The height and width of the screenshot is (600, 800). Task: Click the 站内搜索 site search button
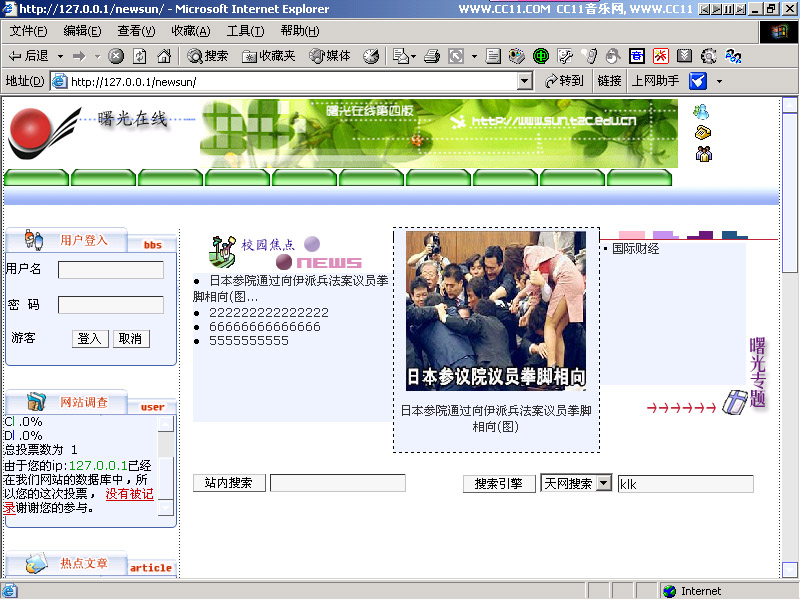(229, 483)
